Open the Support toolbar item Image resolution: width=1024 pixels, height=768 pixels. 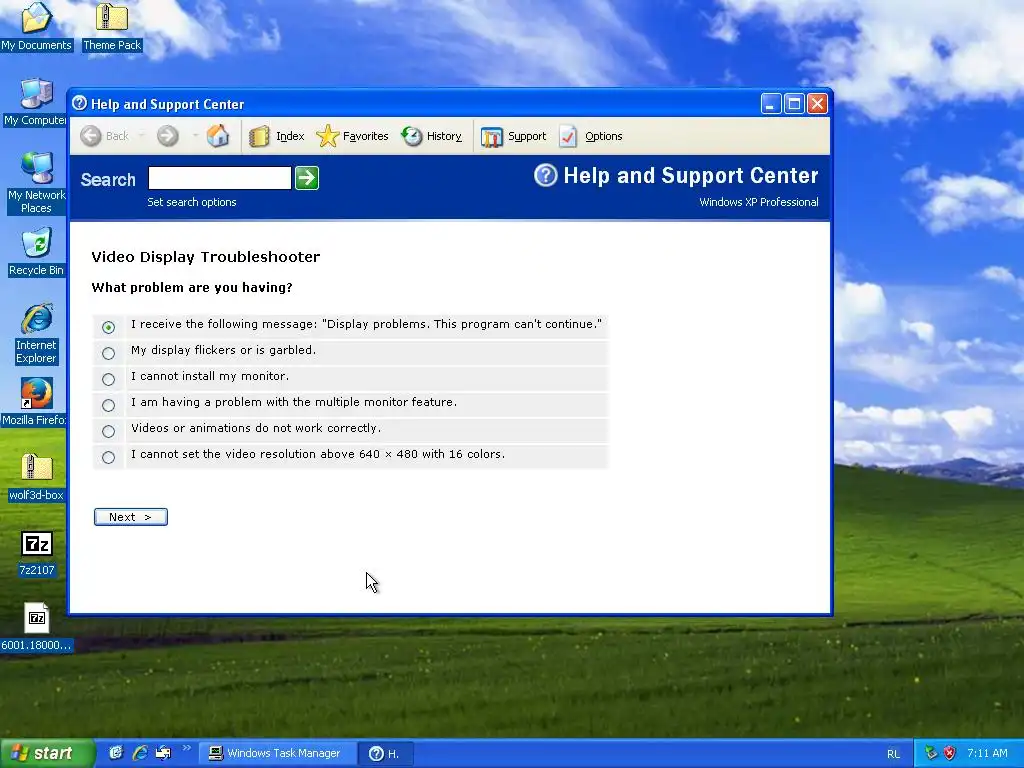pyautogui.click(x=513, y=136)
